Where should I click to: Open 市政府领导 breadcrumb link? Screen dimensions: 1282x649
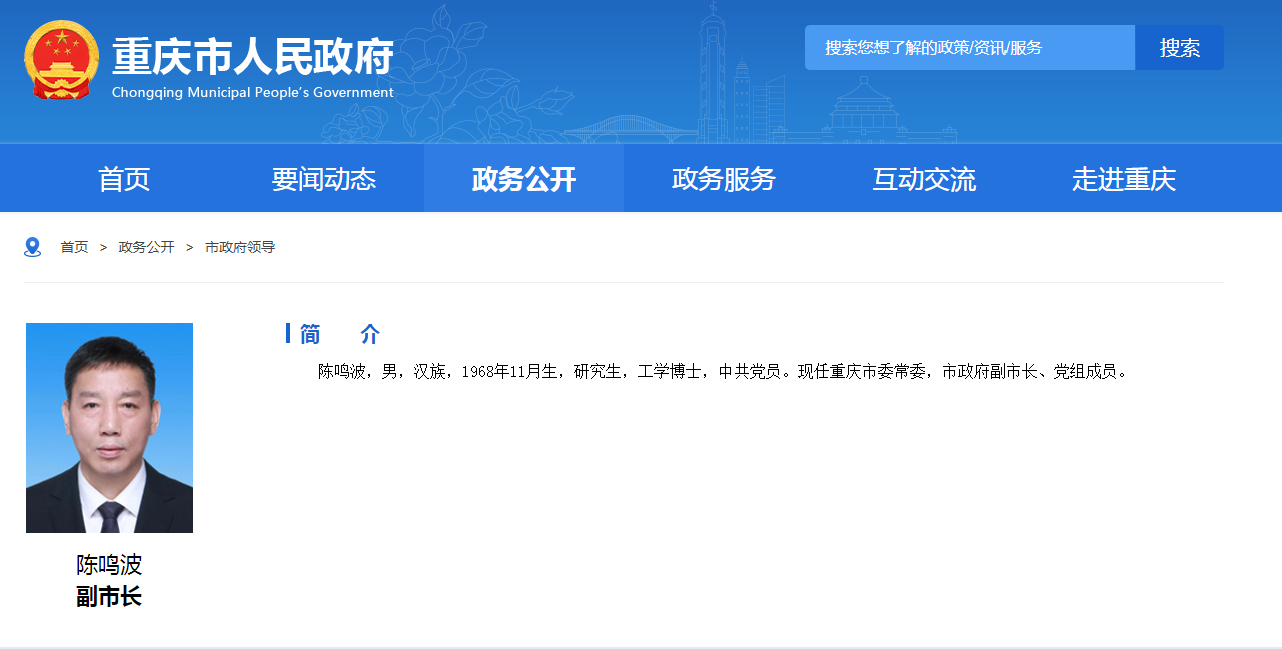(240, 247)
